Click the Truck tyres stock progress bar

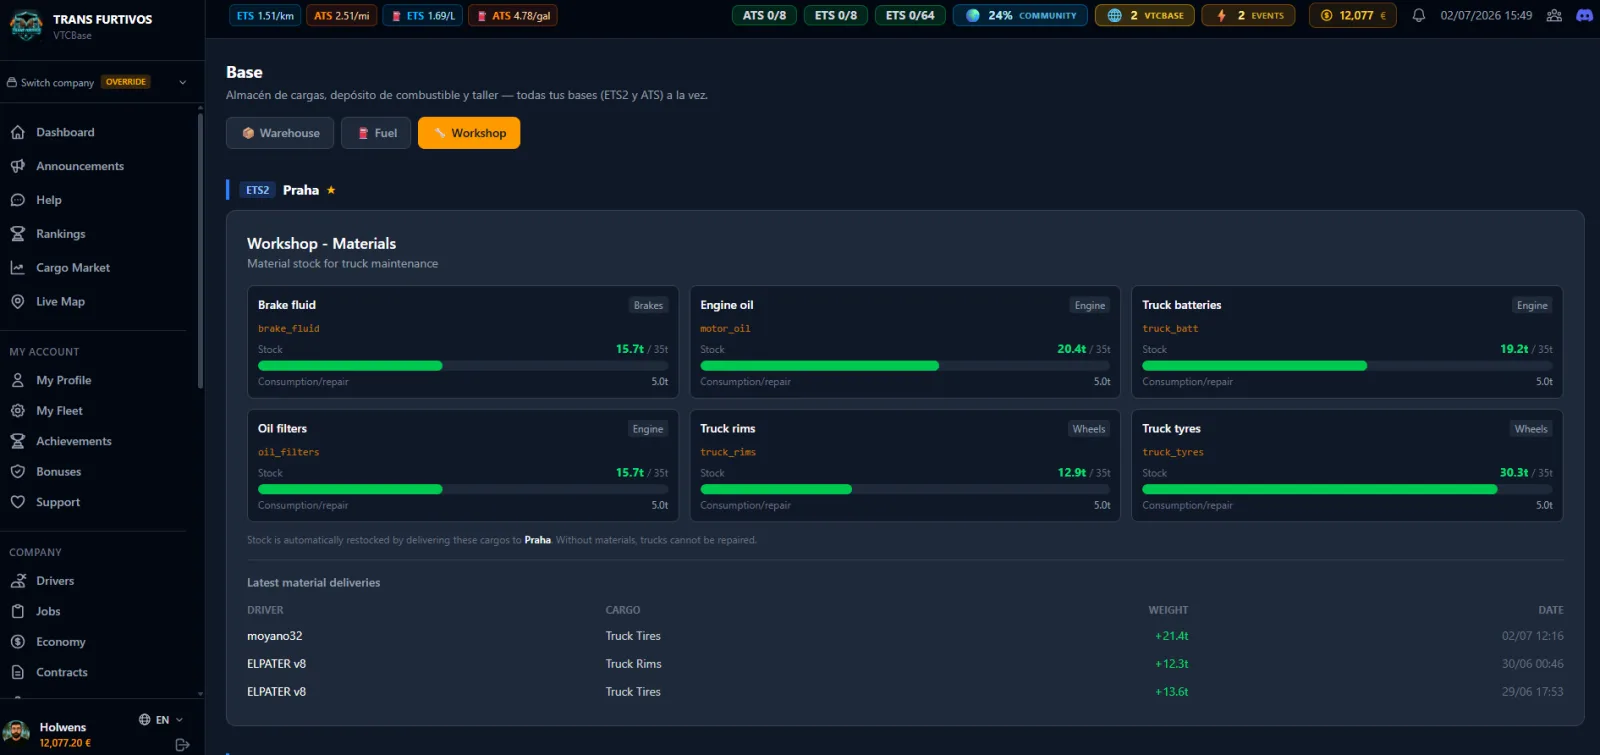(1347, 489)
